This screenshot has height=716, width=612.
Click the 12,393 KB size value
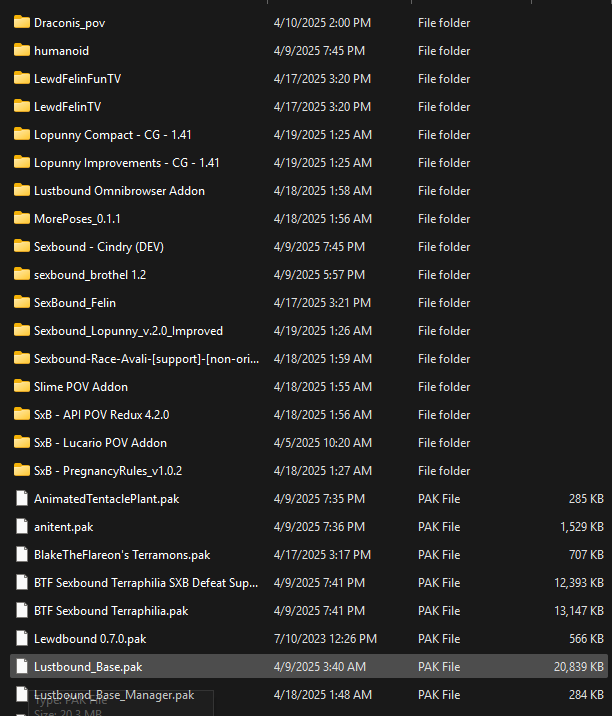coord(579,583)
